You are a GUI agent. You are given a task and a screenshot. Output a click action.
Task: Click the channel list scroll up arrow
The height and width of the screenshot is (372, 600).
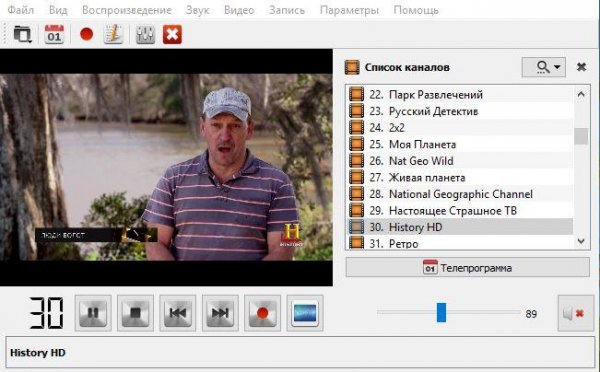[581, 94]
